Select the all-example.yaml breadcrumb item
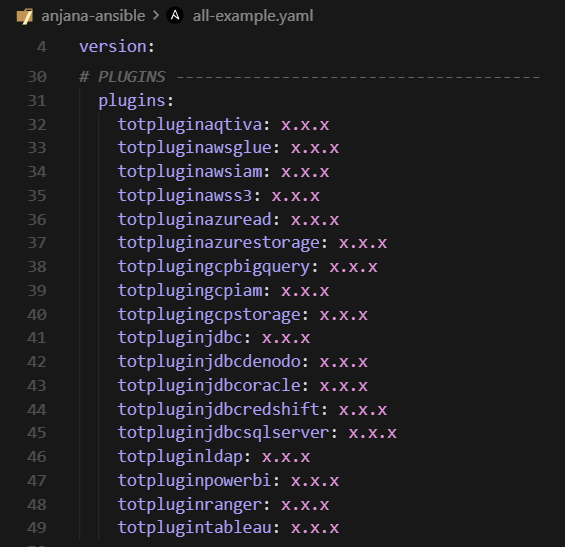 coord(253,16)
